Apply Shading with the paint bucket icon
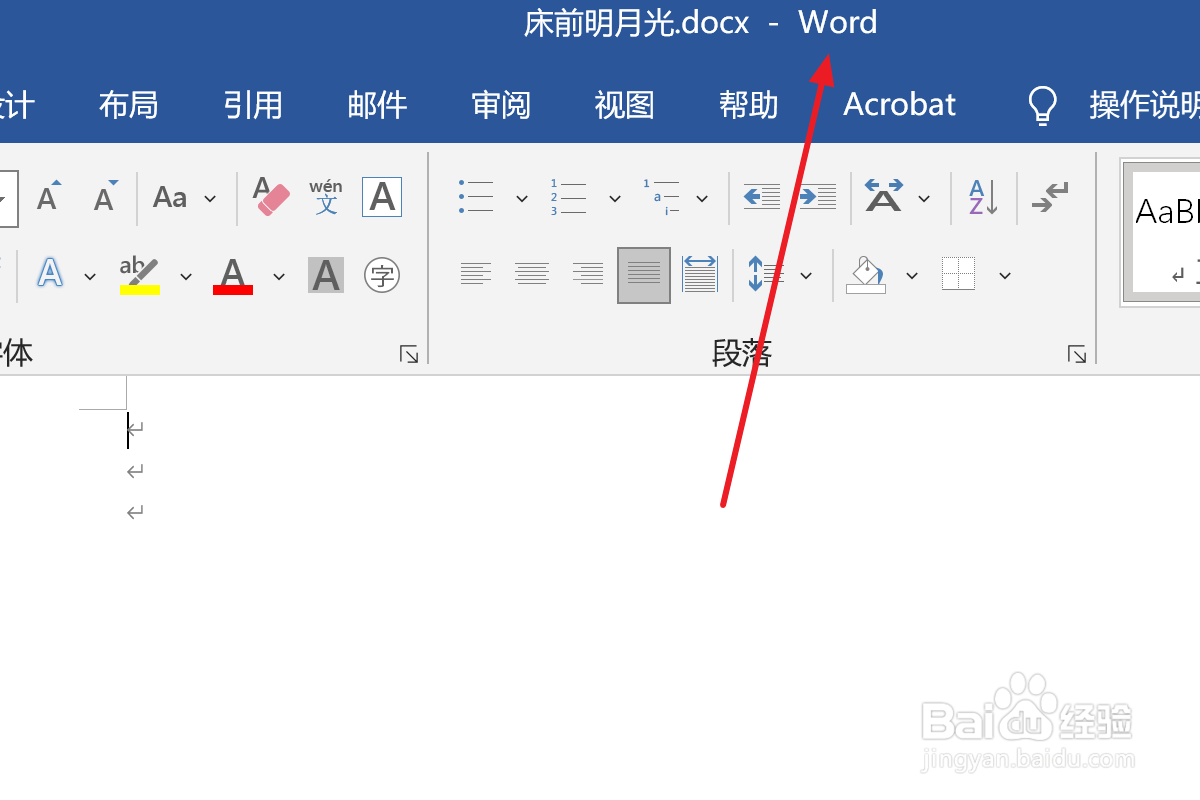1200x800 pixels. point(866,275)
